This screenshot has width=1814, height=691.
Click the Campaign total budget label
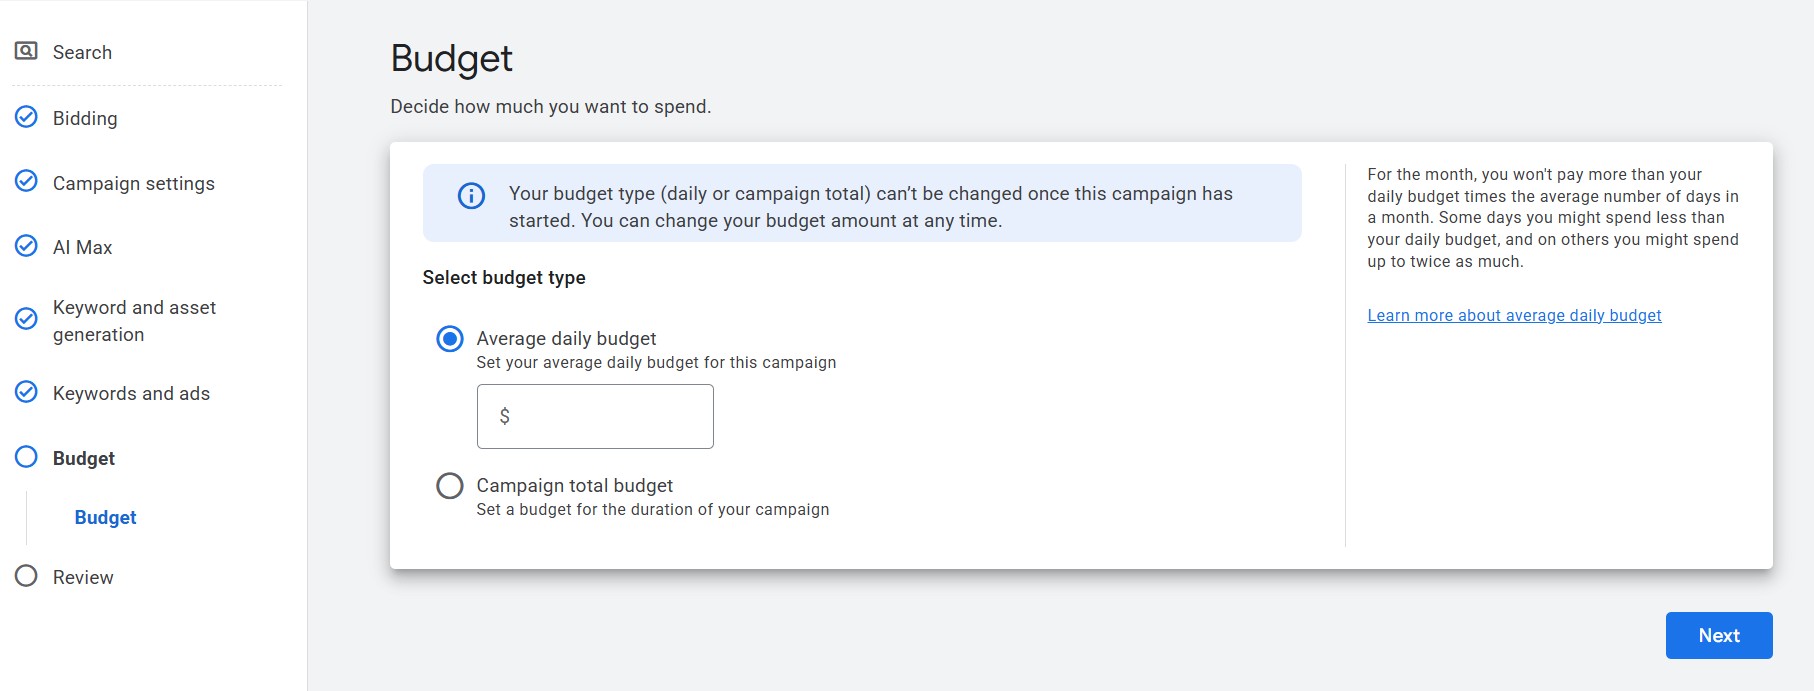tap(574, 485)
